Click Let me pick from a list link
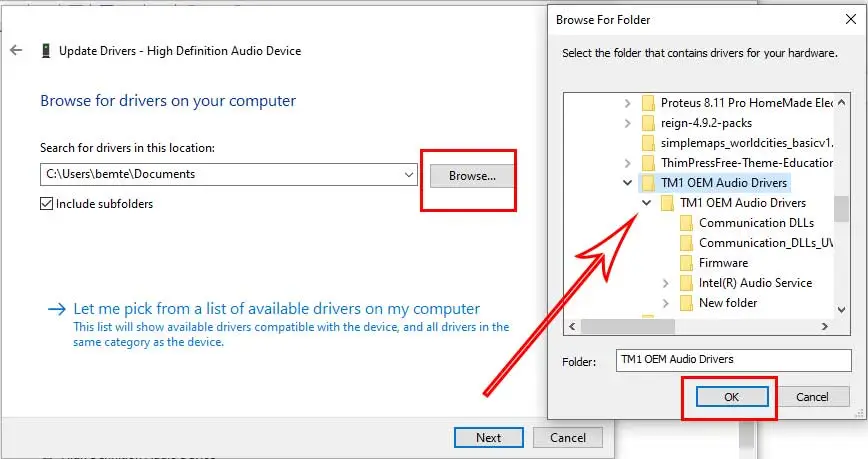 click(276, 309)
